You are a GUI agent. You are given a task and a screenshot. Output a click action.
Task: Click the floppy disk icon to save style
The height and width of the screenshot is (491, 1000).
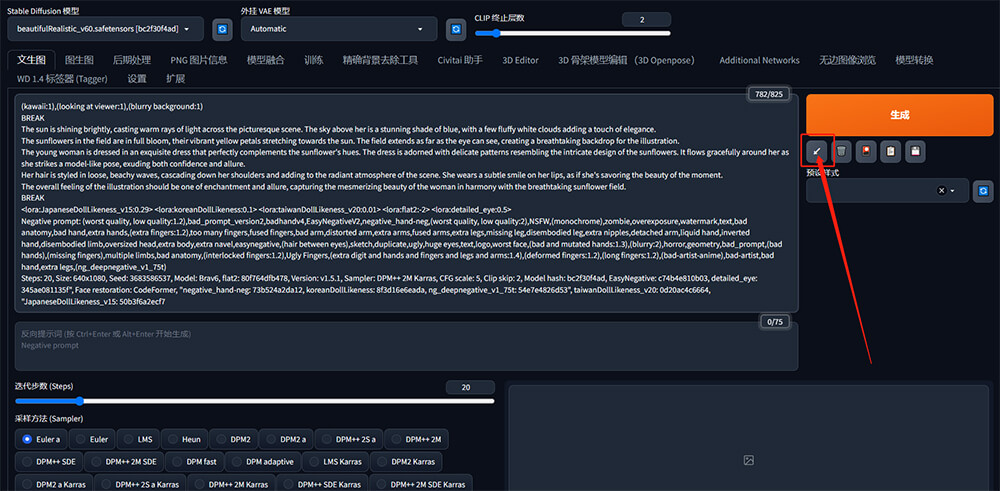pos(915,151)
